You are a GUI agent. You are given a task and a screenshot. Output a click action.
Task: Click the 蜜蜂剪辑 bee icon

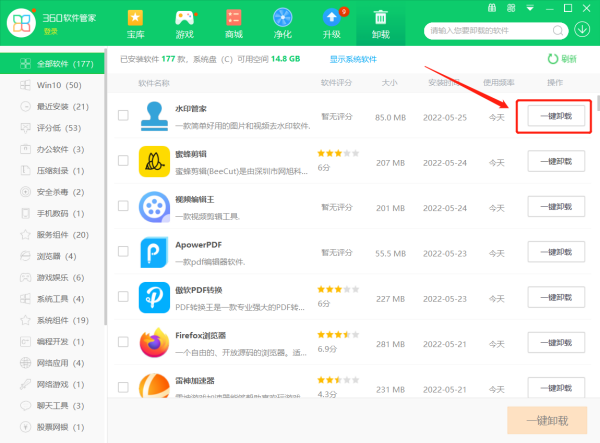154,161
